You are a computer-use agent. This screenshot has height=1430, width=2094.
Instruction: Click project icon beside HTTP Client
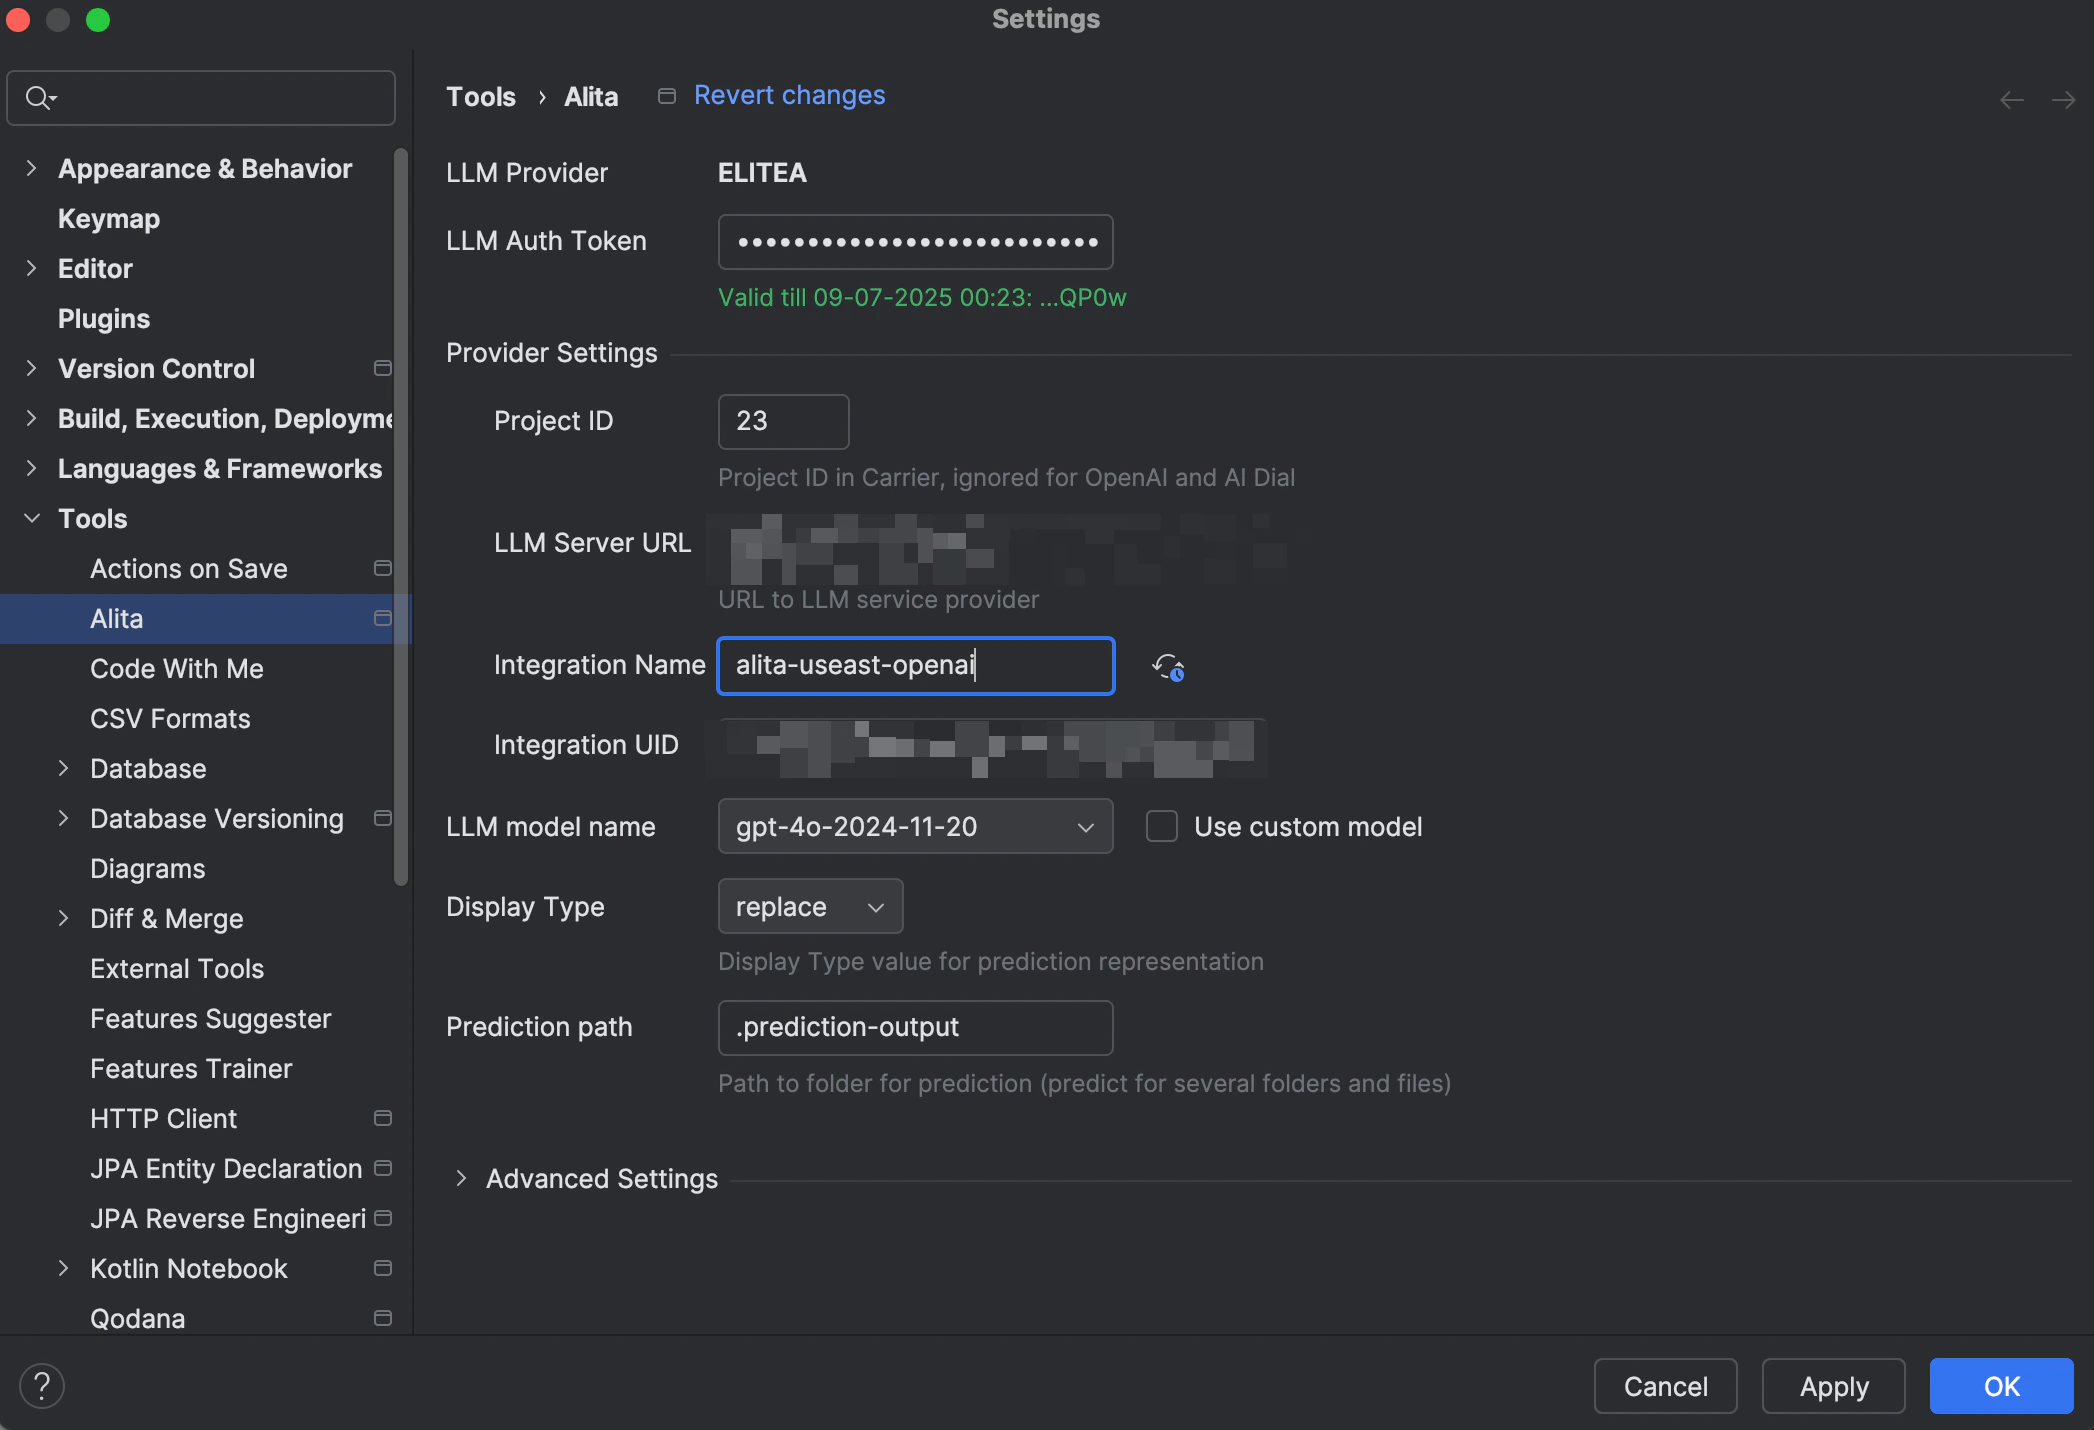382,1118
